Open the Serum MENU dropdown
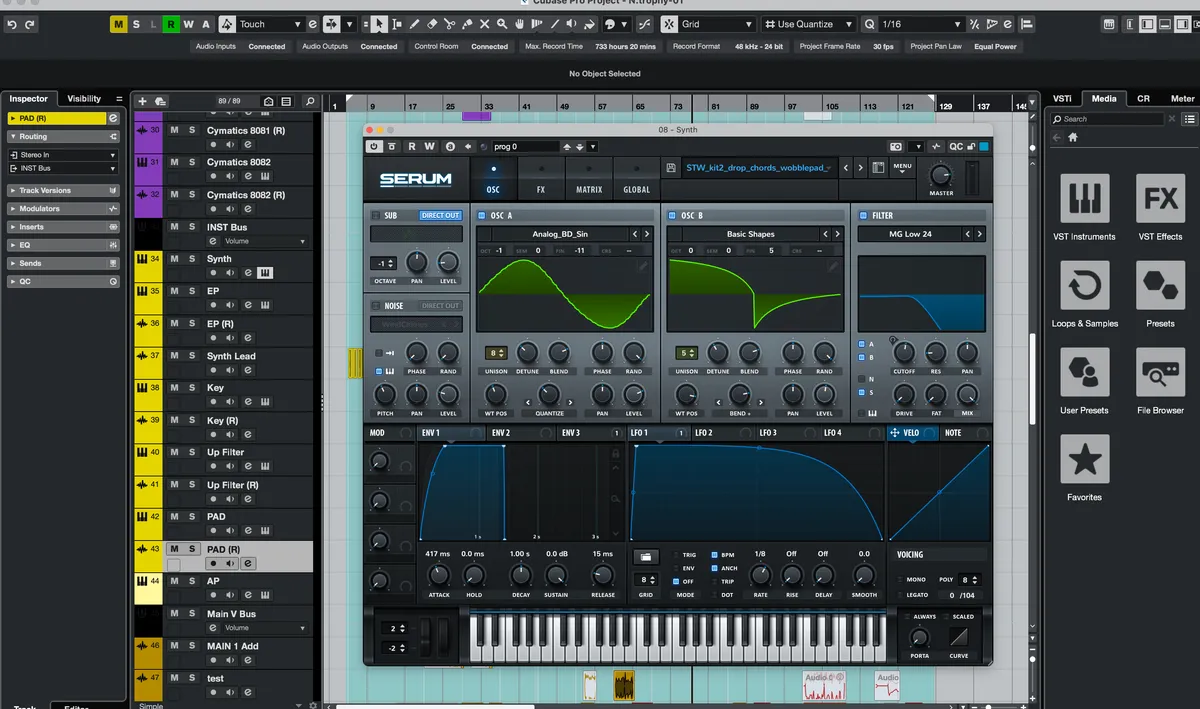1200x709 pixels. coord(903,168)
